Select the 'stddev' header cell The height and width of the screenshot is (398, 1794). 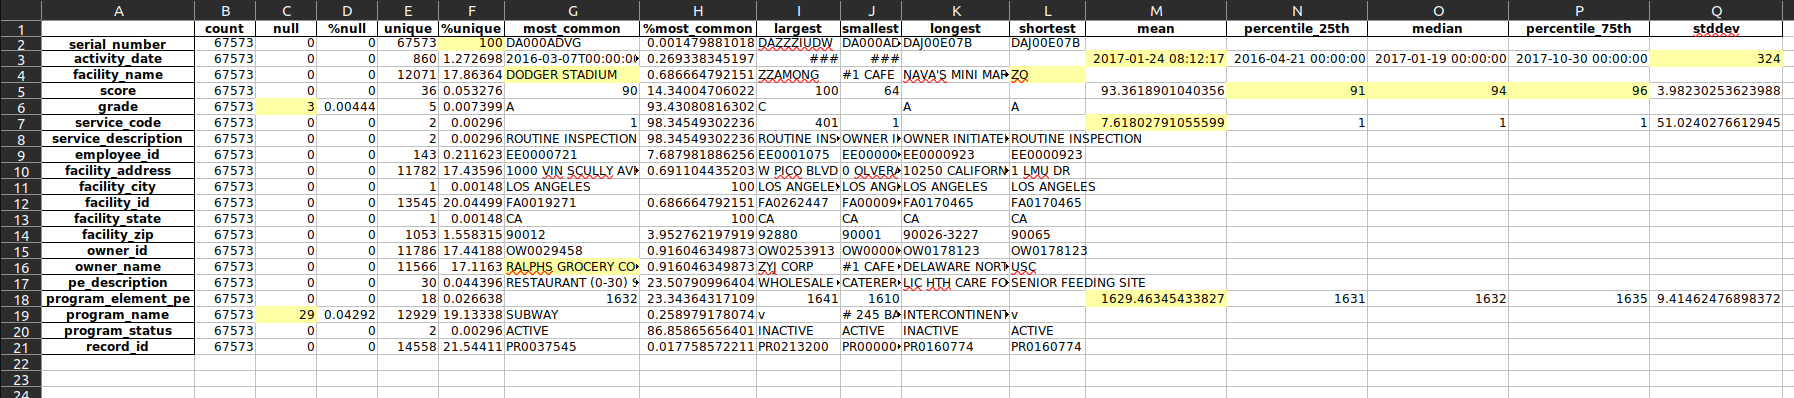tap(1716, 28)
